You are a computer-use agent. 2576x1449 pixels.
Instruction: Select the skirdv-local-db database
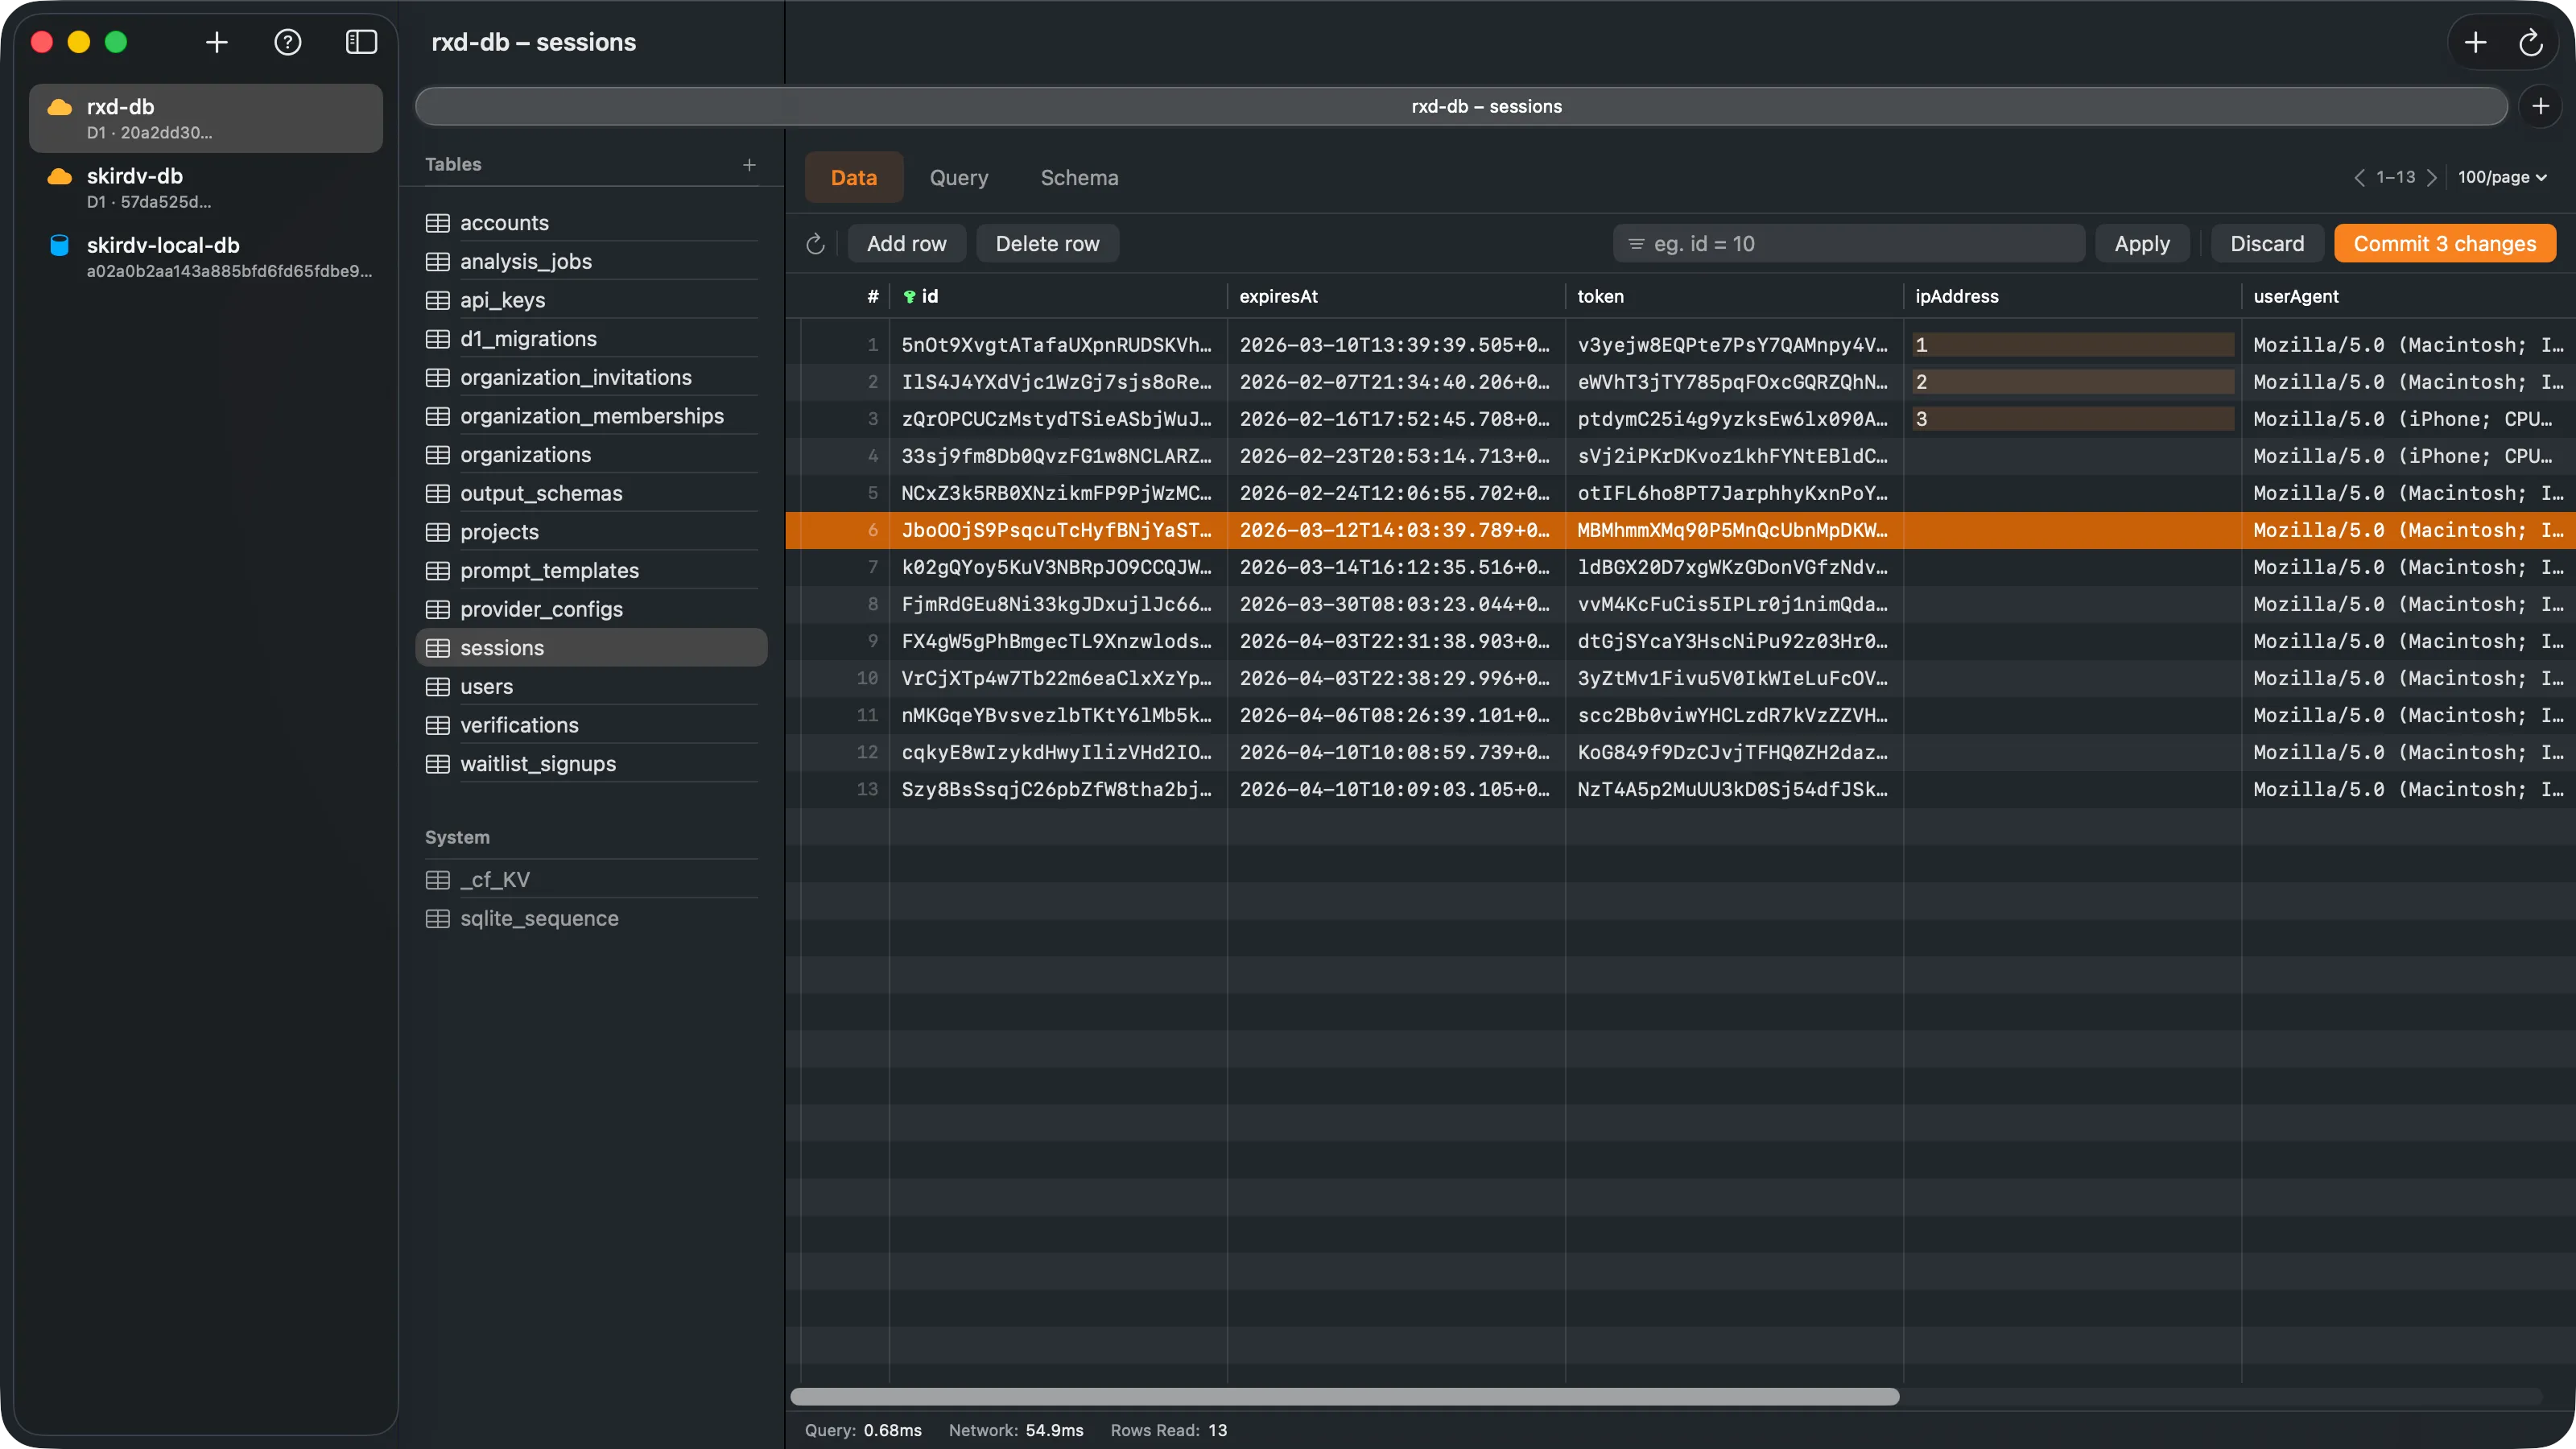pyautogui.click(x=205, y=256)
